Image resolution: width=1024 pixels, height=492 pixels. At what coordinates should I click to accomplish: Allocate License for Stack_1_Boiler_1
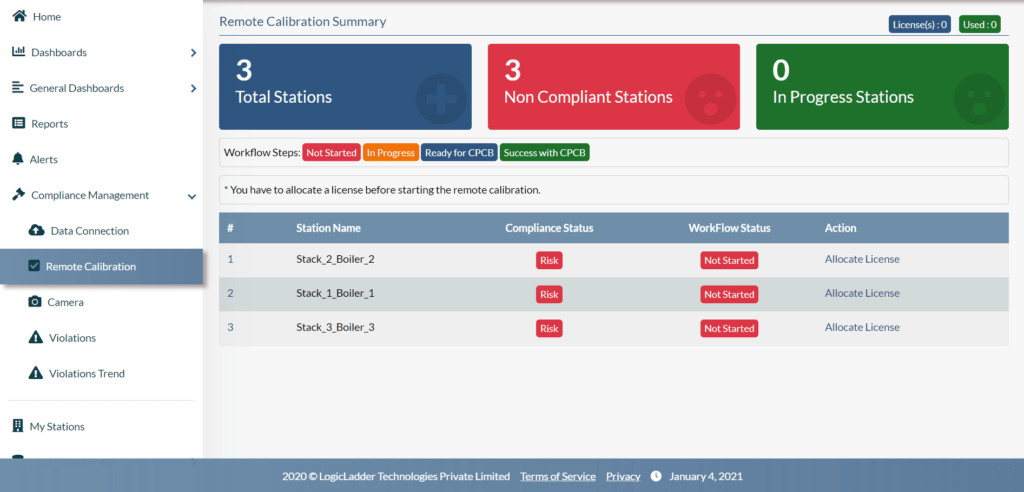[862, 293]
